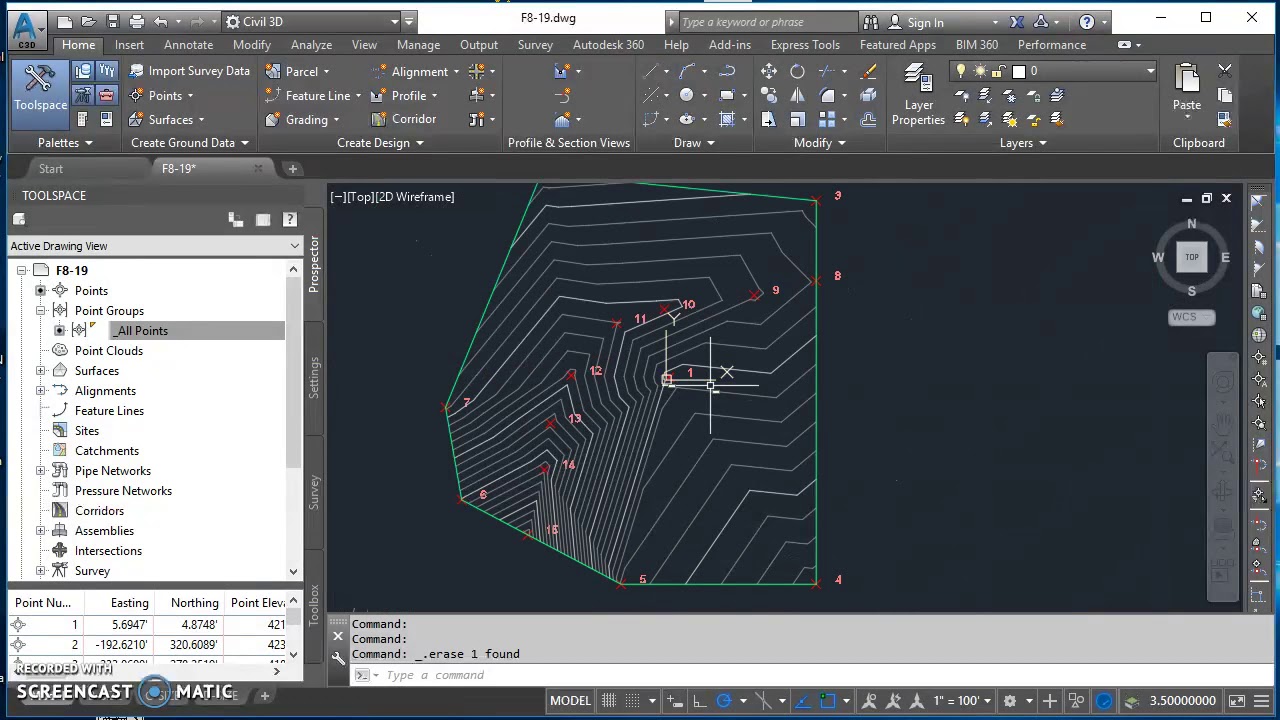Open the Express Tools ribbon tab
The height and width of the screenshot is (720, 1280).
(805, 45)
